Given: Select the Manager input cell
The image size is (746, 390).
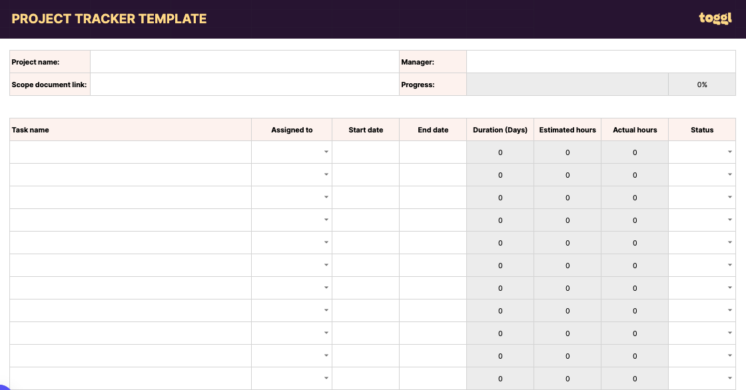Looking at the screenshot, I should pyautogui.click(x=601, y=62).
